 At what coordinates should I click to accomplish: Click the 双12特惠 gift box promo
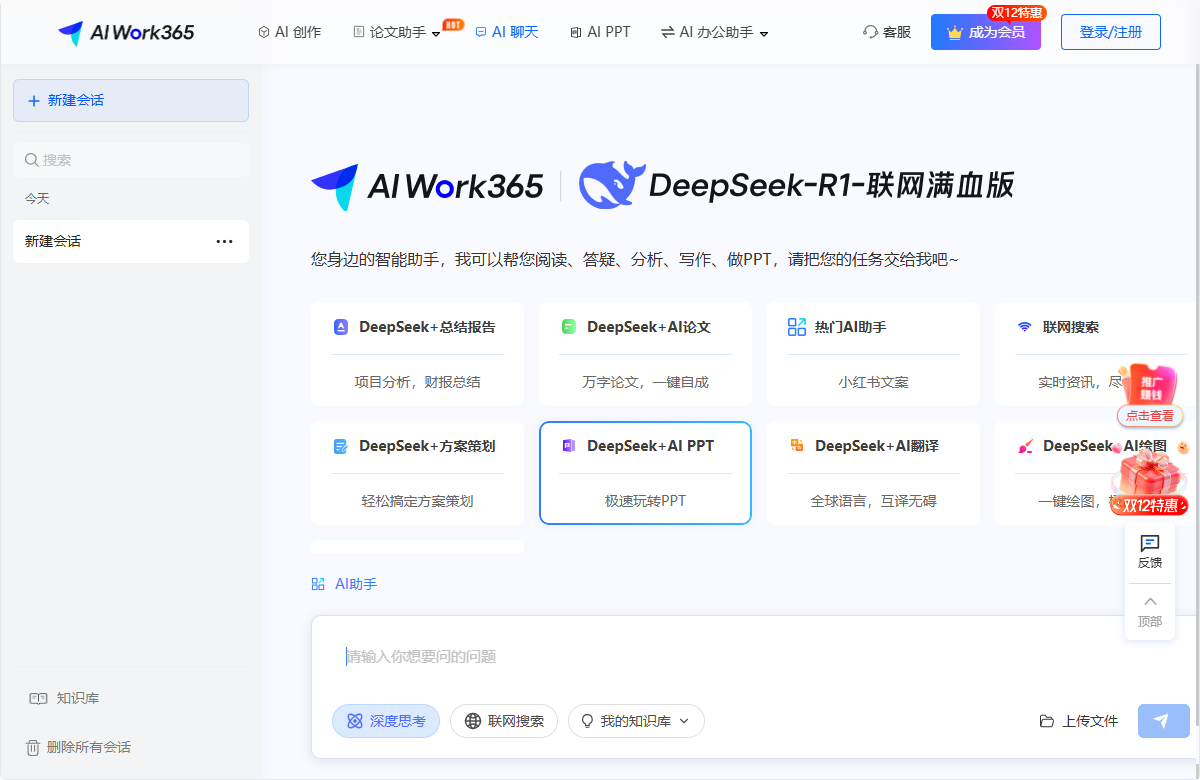[1149, 482]
